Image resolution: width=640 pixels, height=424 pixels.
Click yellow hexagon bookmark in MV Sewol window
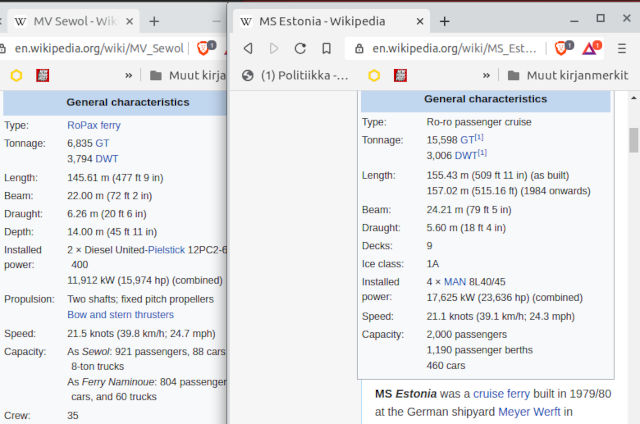pyautogui.click(x=16, y=75)
